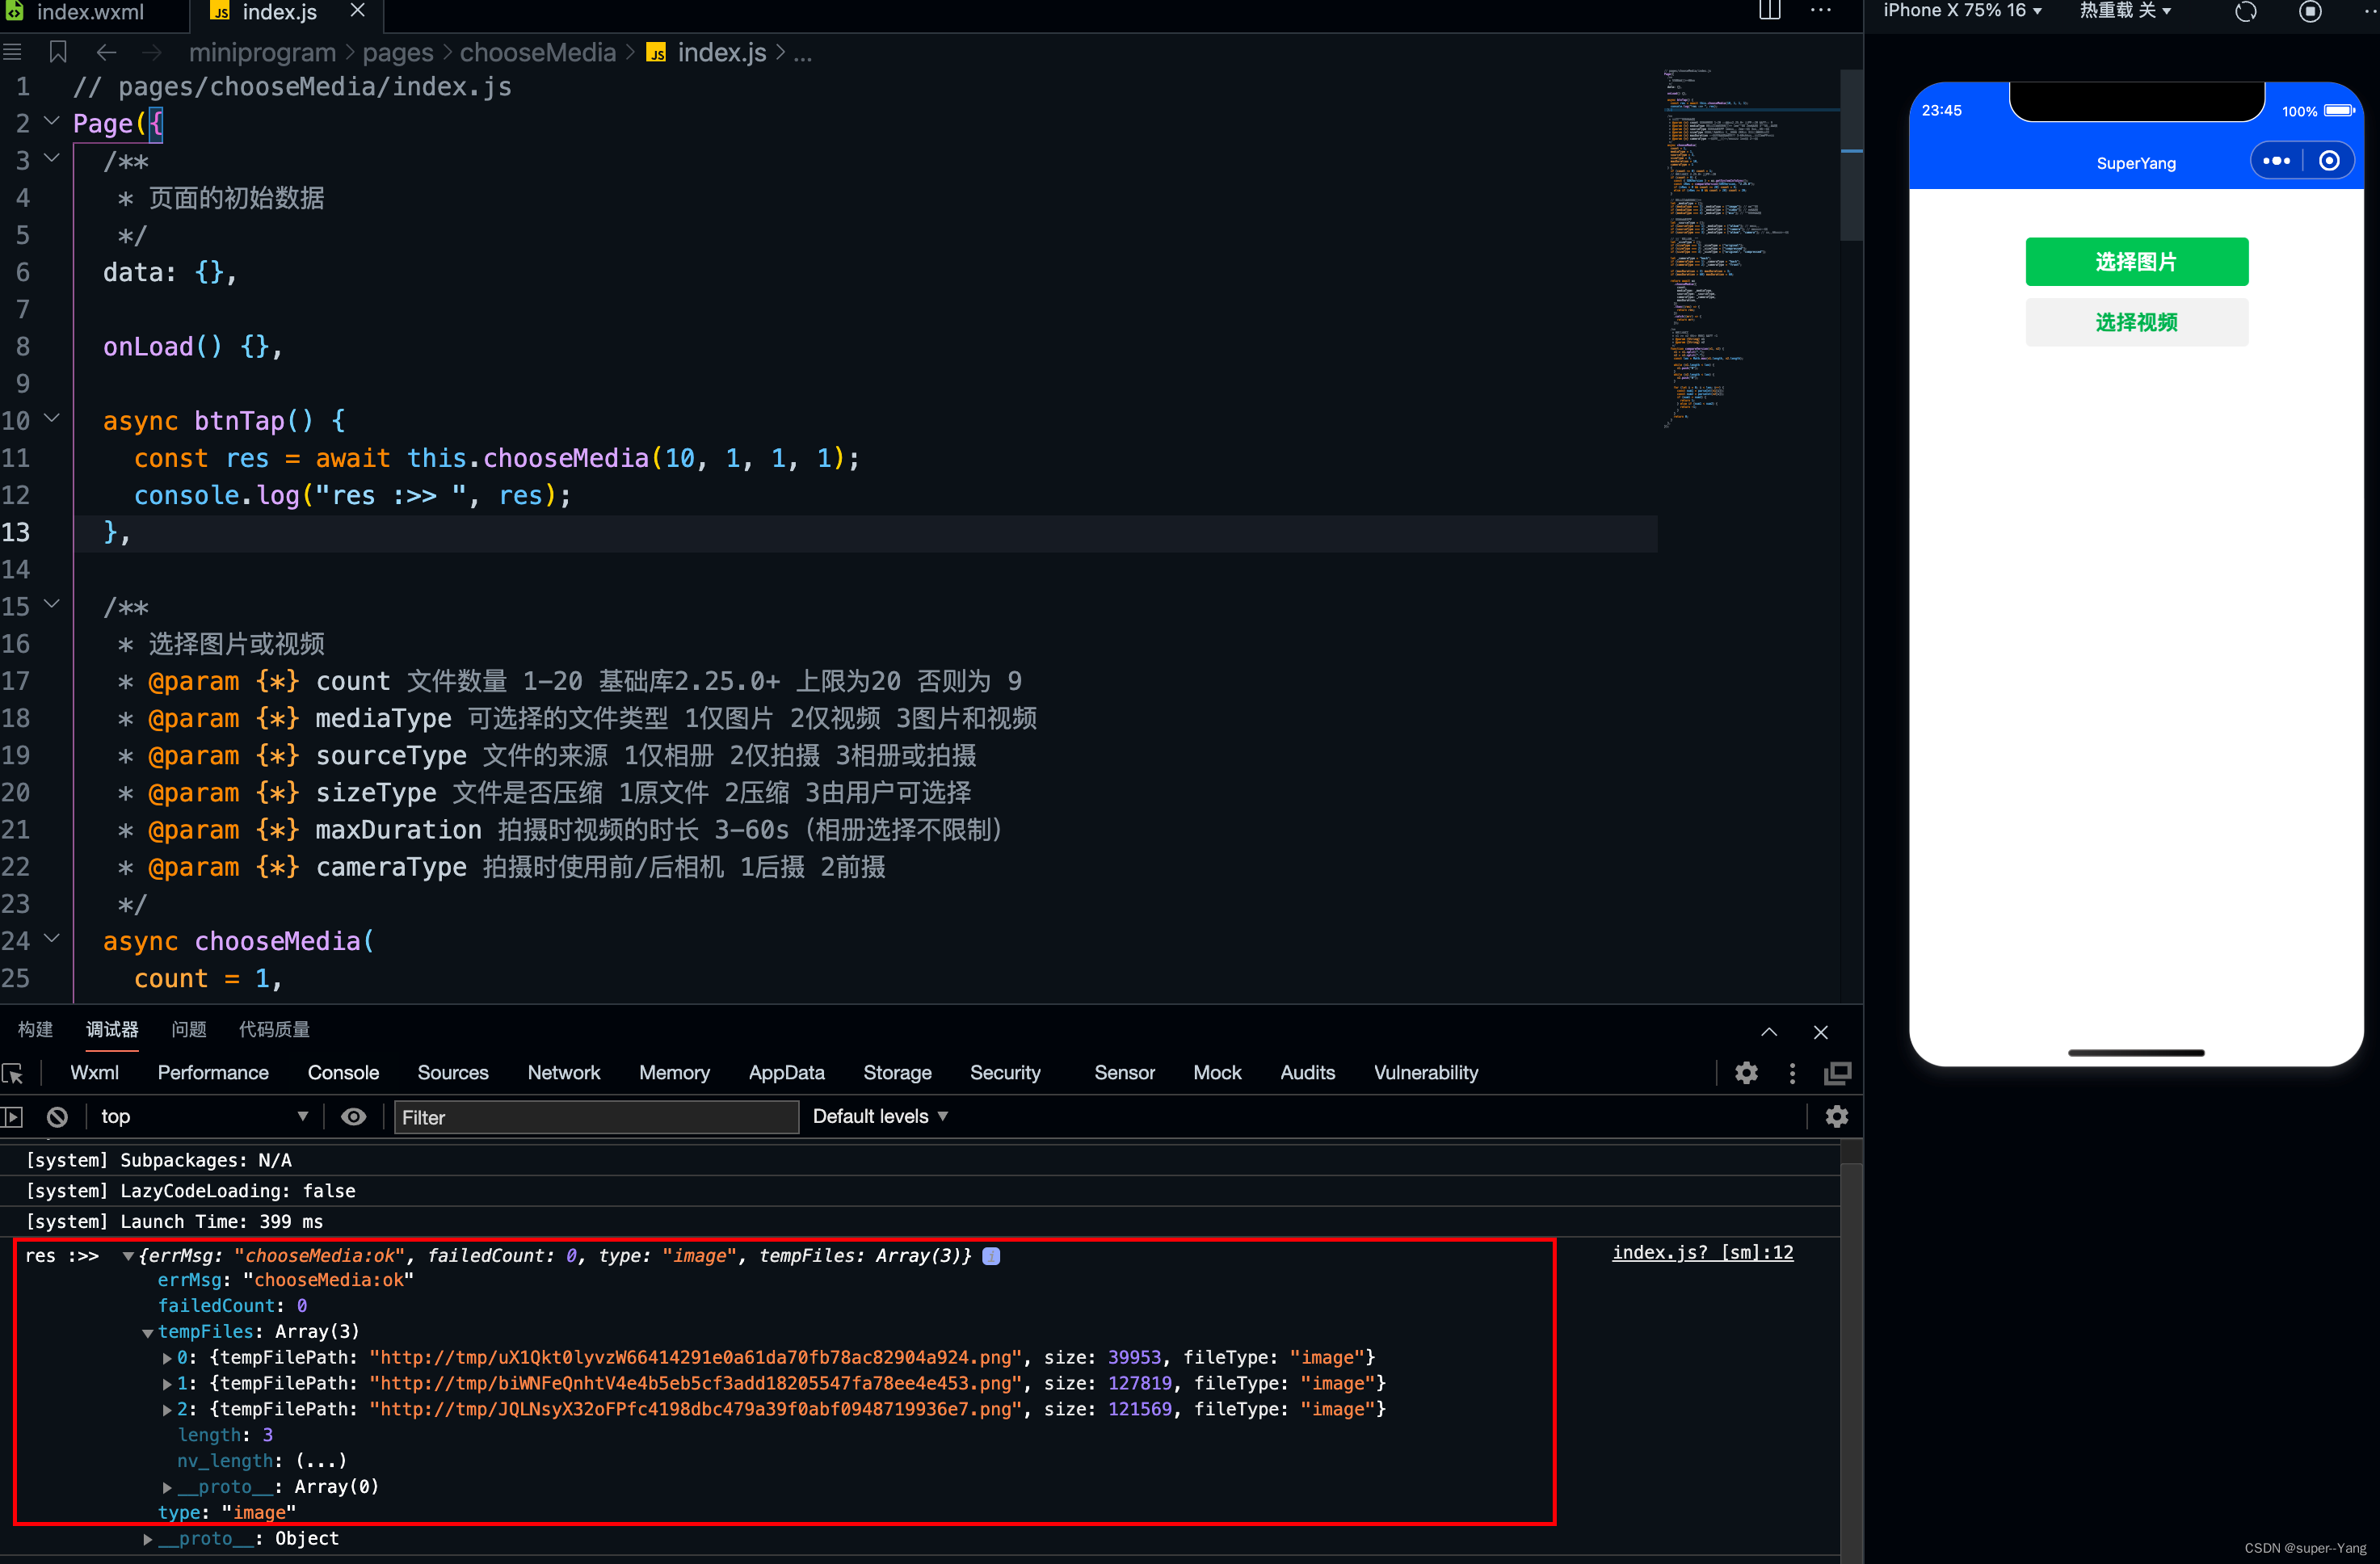Click the capsule close circle icon

click(2329, 161)
